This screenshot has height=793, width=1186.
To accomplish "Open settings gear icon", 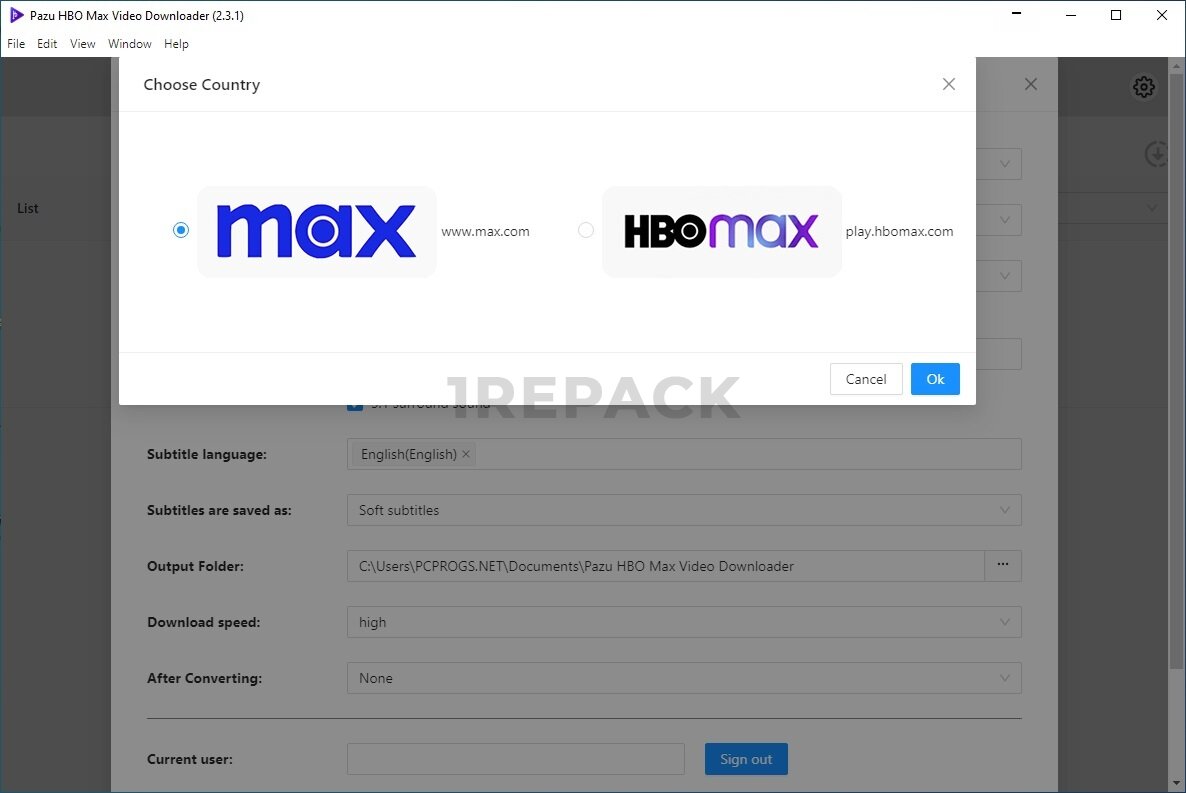I will coord(1143,87).
